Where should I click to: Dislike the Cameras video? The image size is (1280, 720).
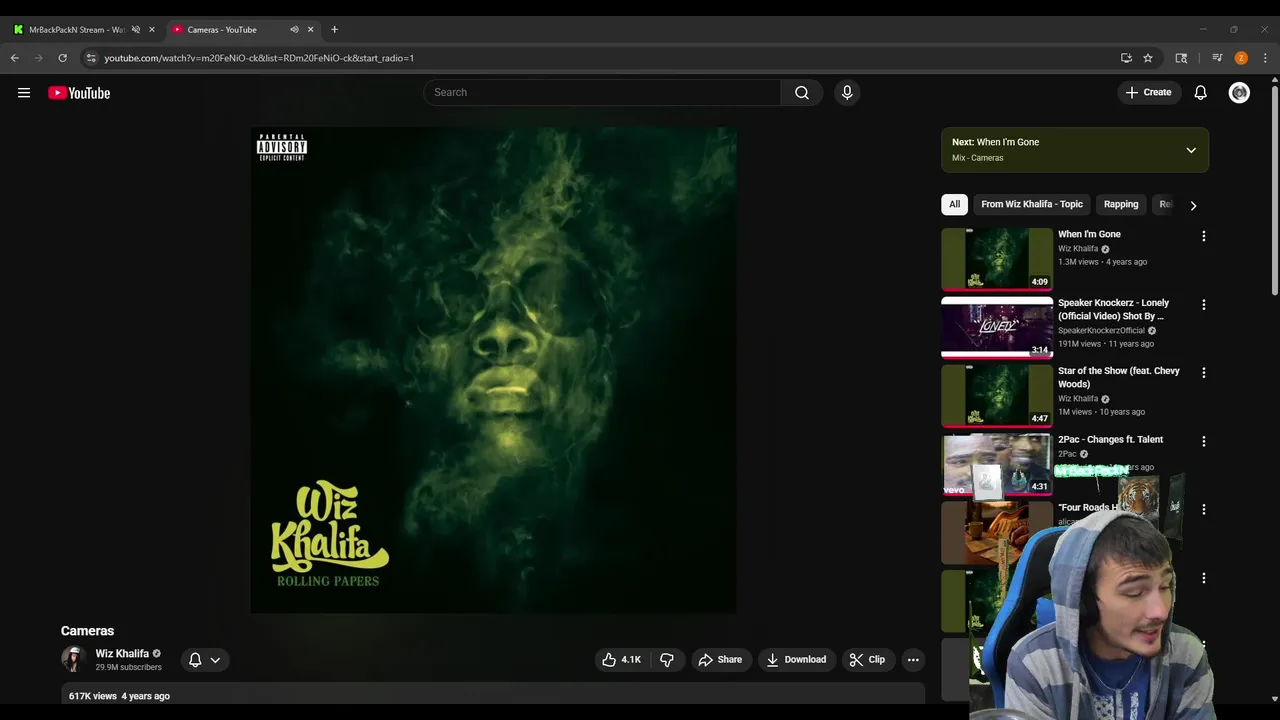pyautogui.click(x=667, y=660)
